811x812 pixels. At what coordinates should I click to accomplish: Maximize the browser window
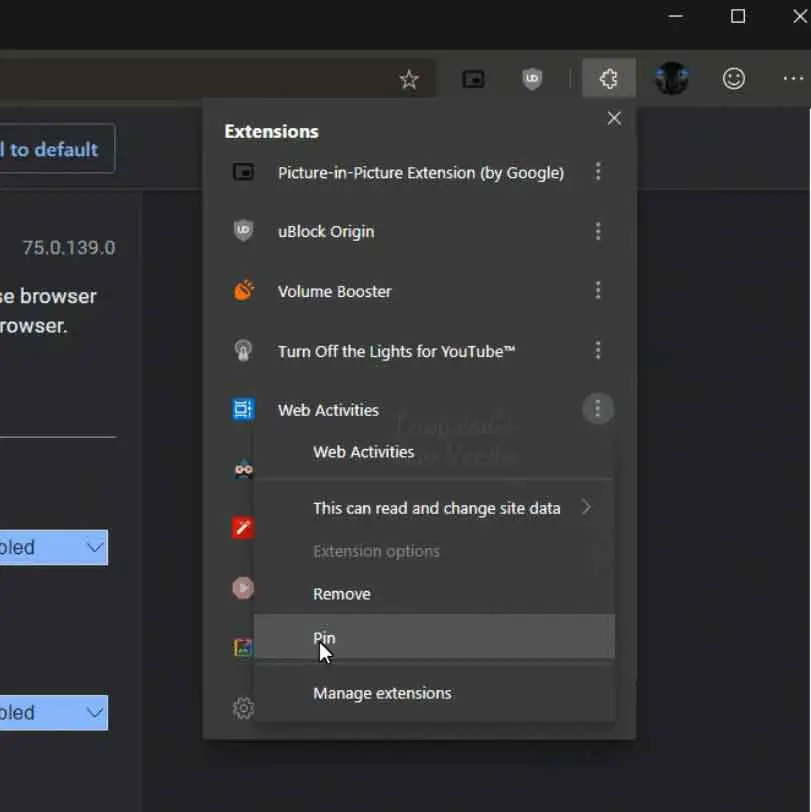tap(737, 16)
